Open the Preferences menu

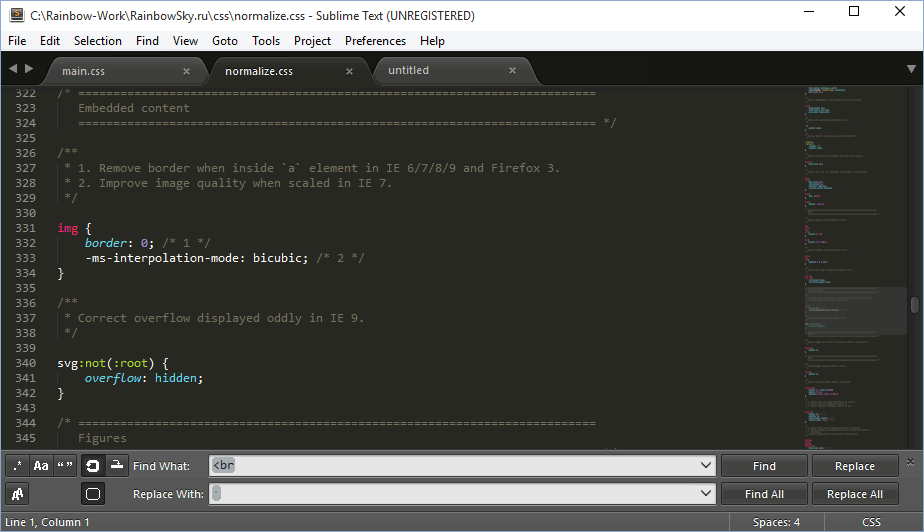pos(375,41)
